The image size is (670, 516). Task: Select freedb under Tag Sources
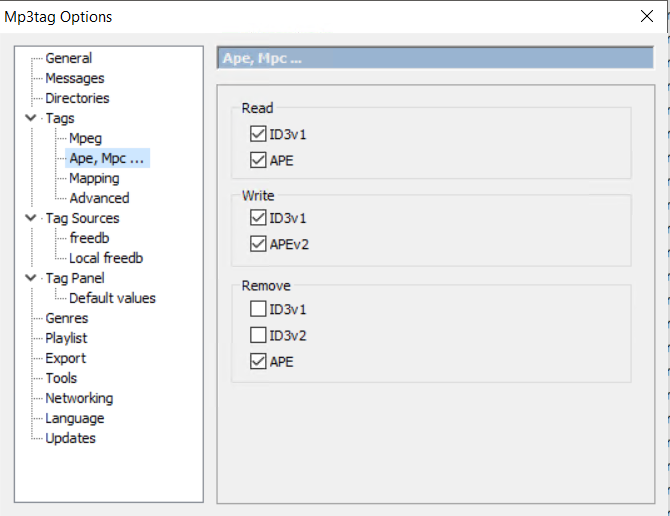pos(88,238)
